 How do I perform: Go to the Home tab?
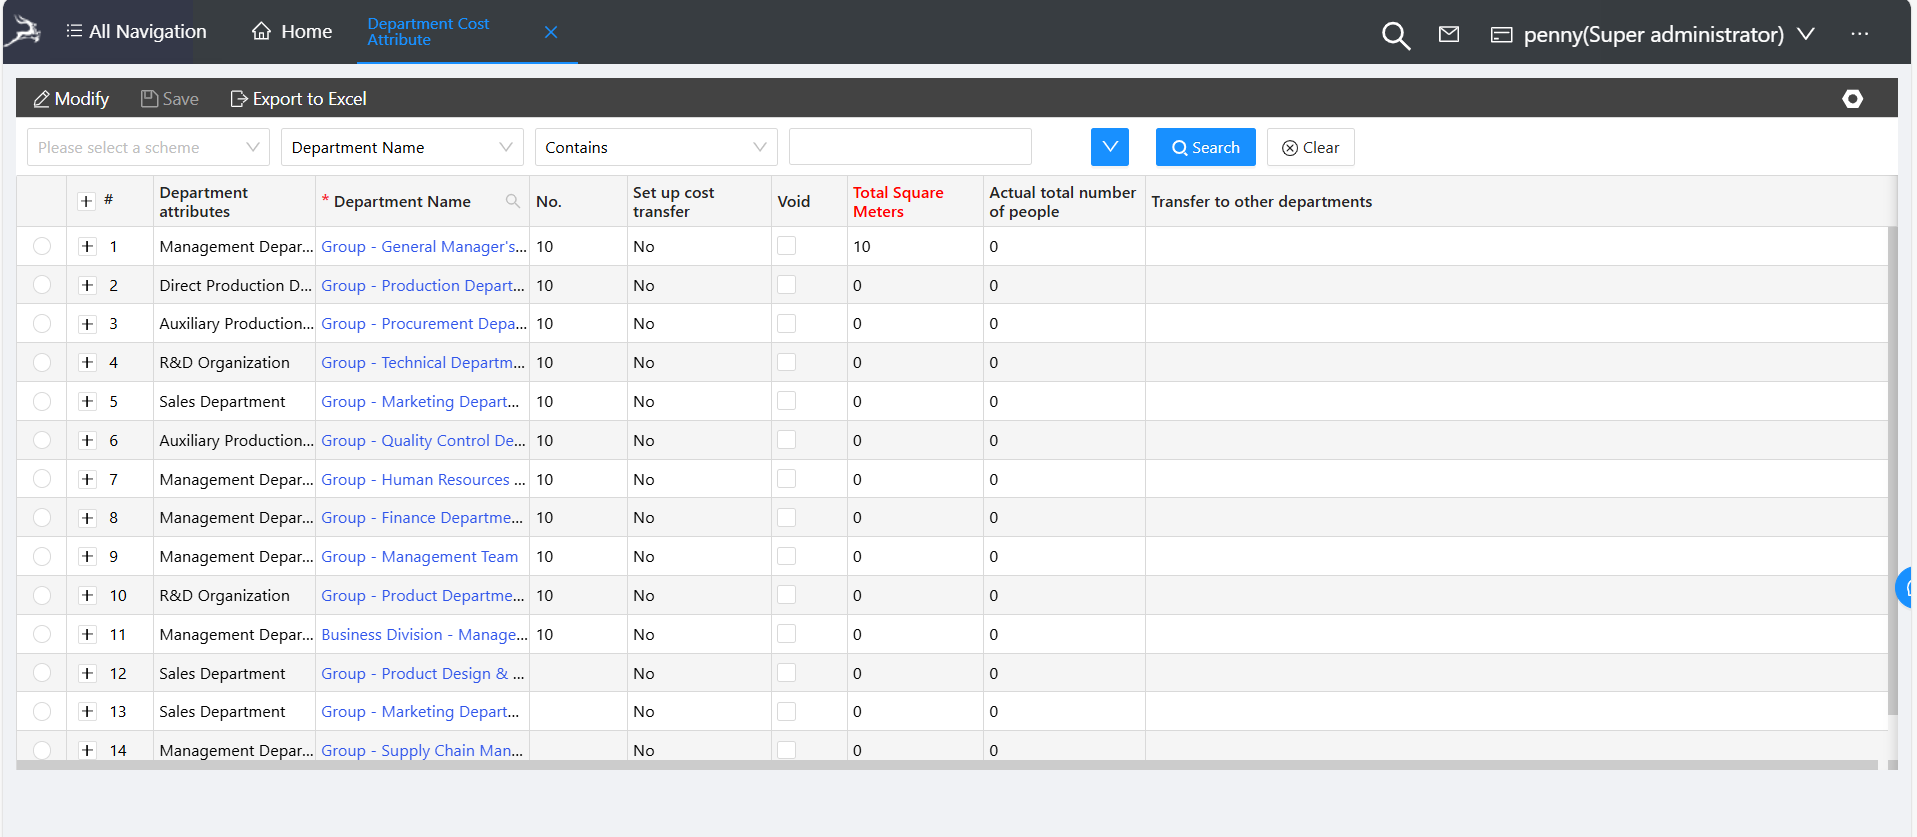point(292,32)
